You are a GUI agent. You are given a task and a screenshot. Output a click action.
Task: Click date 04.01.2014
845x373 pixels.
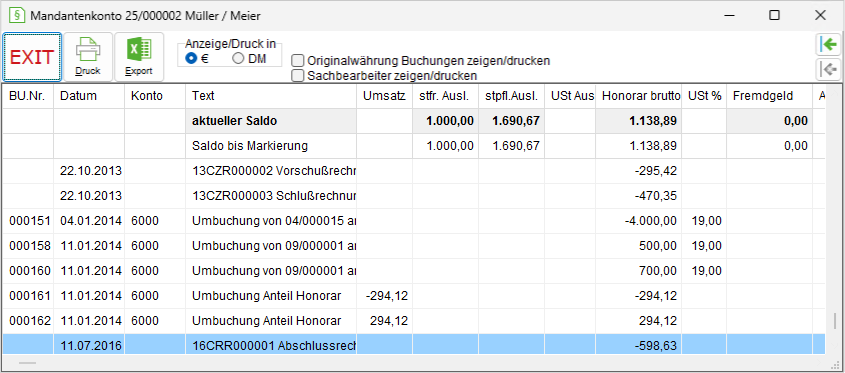pos(91,221)
